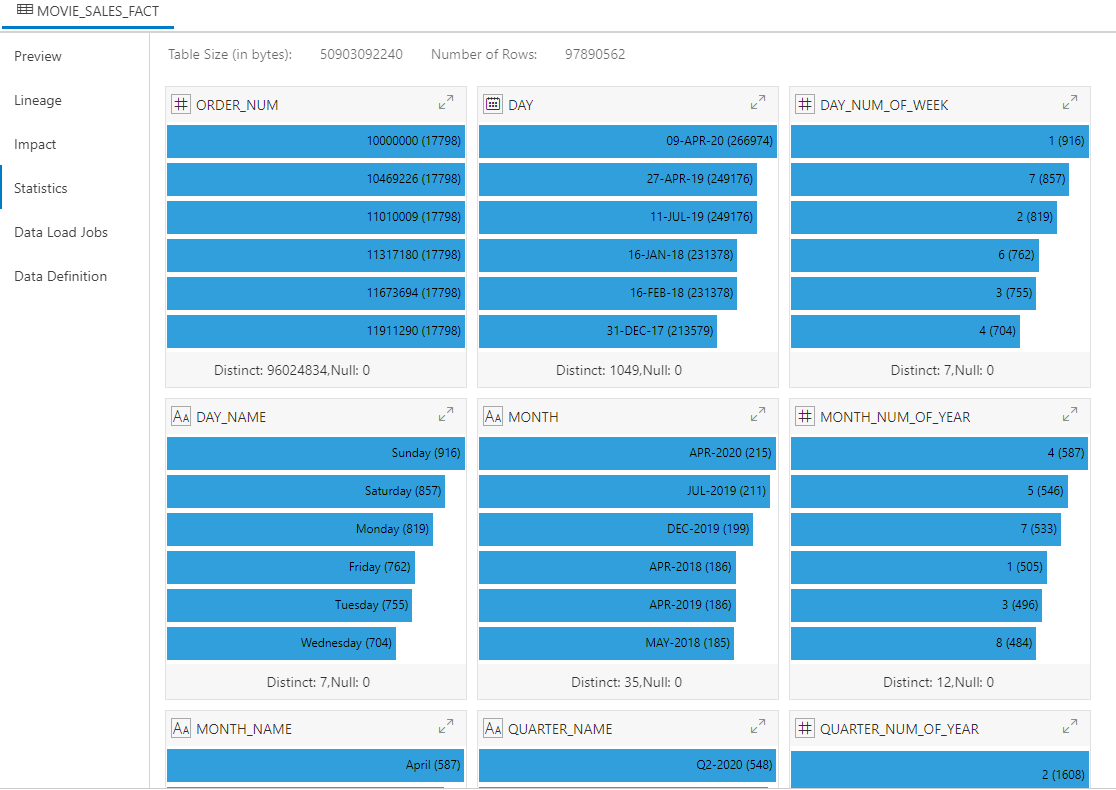Viewport: 1116px width, 790px height.
Task: Click the text icon beside MONTH_NAME
Action: [x=181, y=728]
